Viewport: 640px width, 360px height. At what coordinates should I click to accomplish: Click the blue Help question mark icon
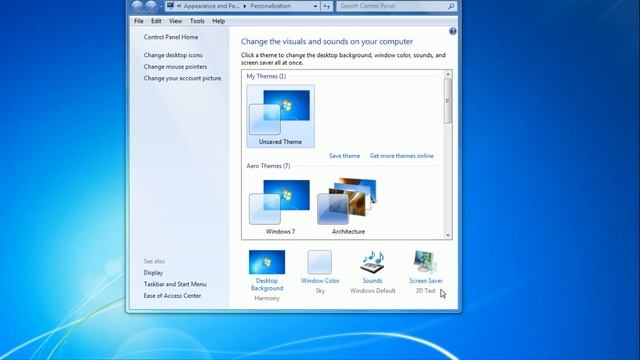pos(453,31)
